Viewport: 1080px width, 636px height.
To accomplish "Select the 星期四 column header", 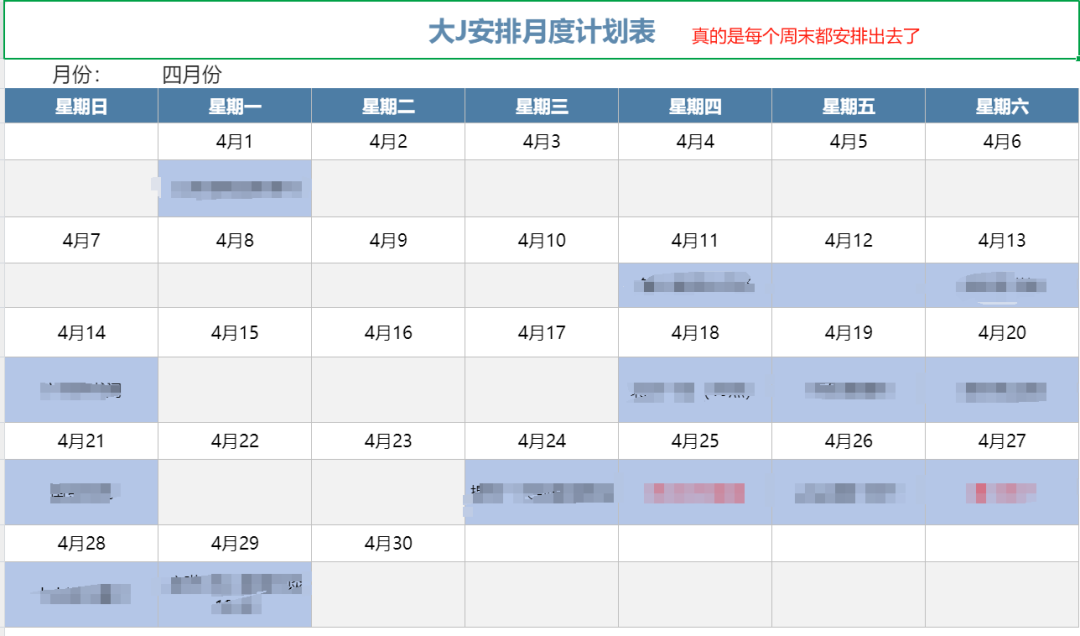I will pyautogui.click(x=695, y=106).
